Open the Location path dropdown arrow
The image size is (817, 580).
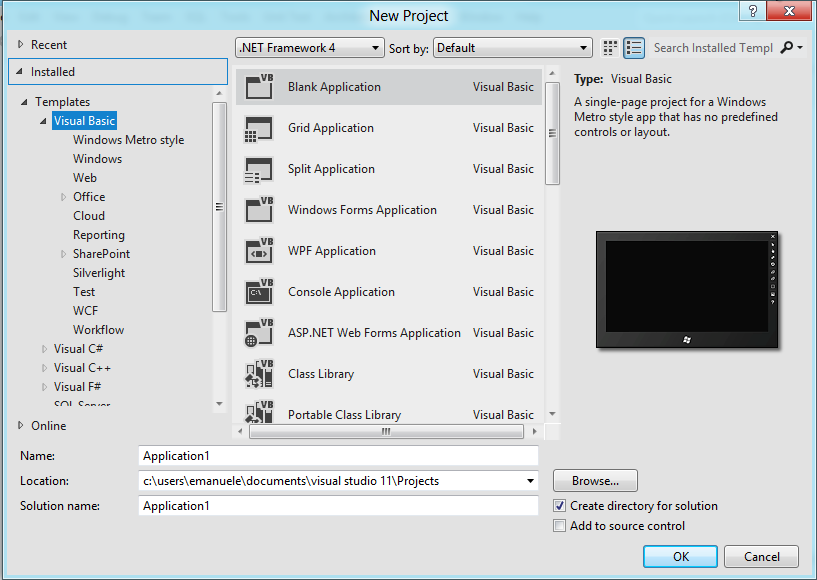point(530,480)
